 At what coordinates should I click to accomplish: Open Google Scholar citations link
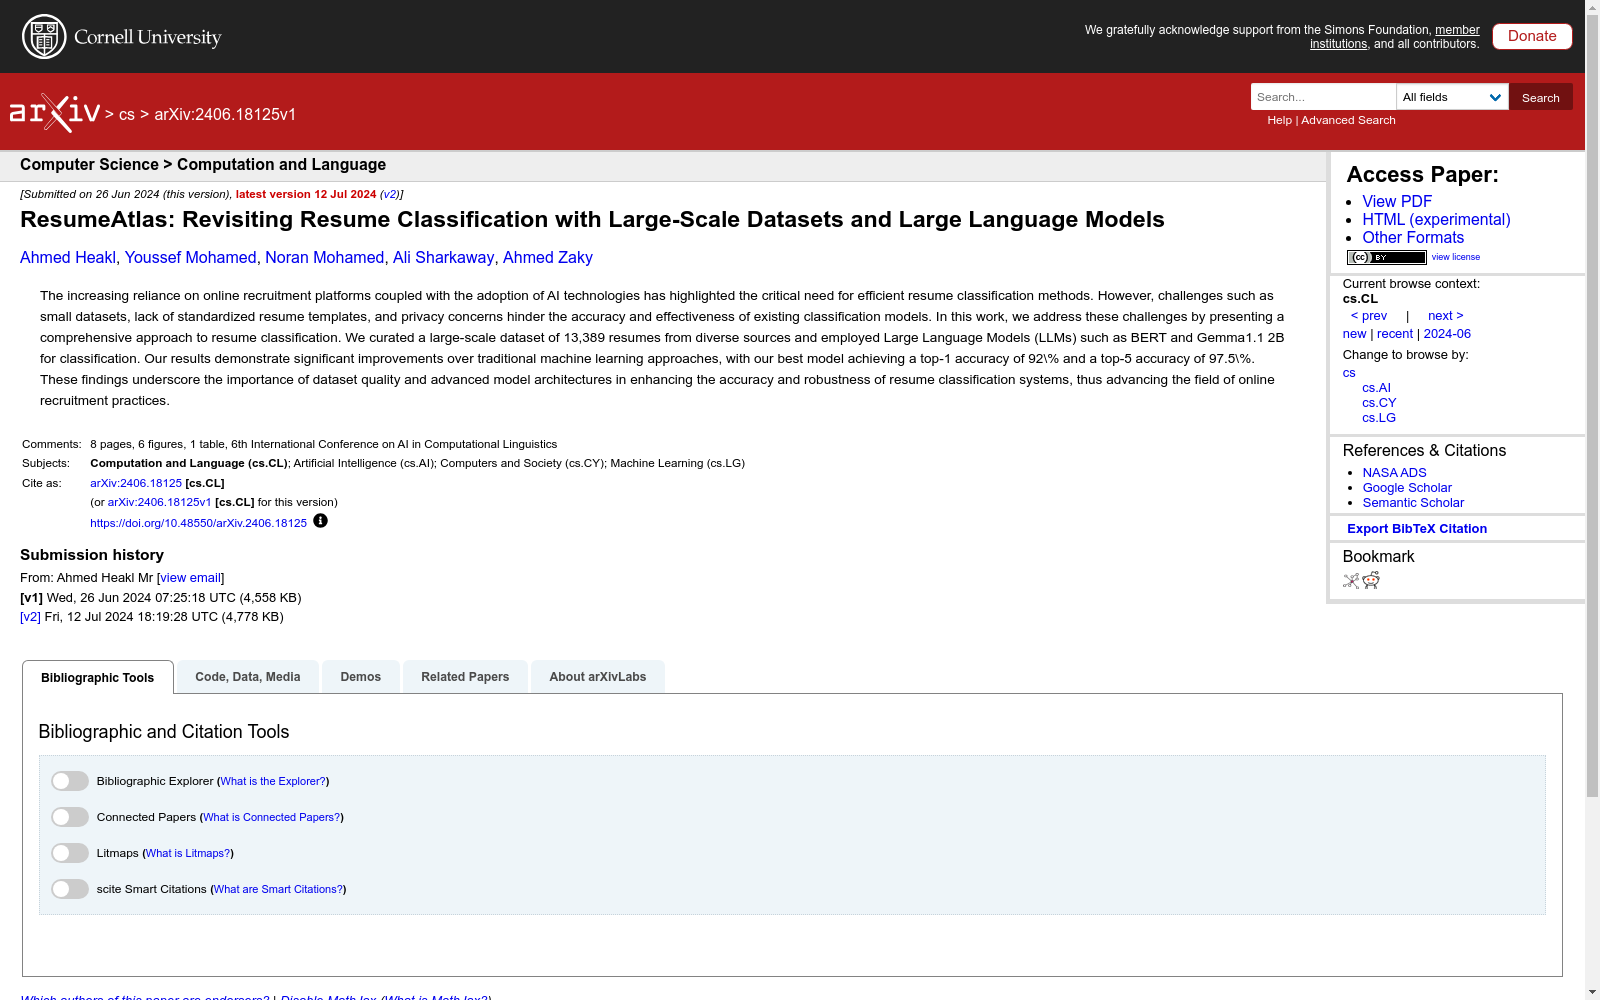[x=1407, y=488]
